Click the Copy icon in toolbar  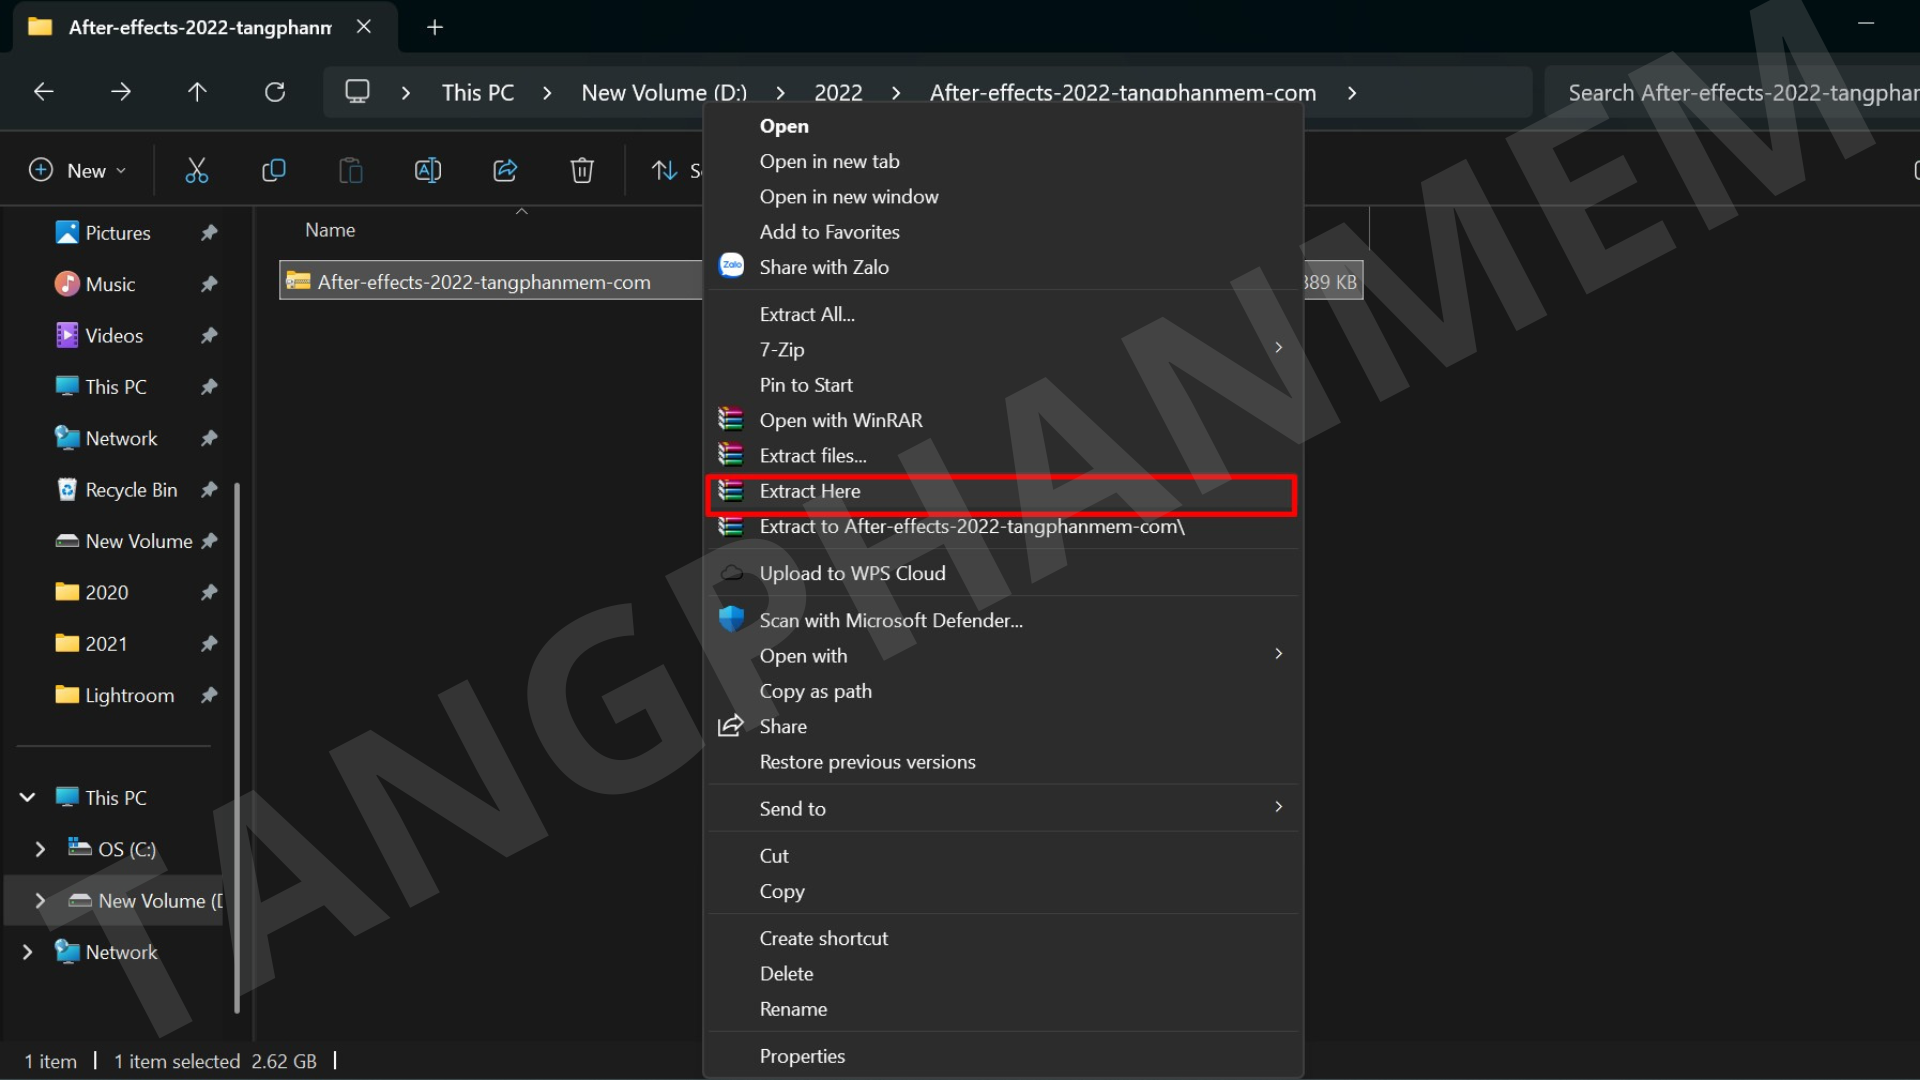pyautogui.click(x=273, y=171)
